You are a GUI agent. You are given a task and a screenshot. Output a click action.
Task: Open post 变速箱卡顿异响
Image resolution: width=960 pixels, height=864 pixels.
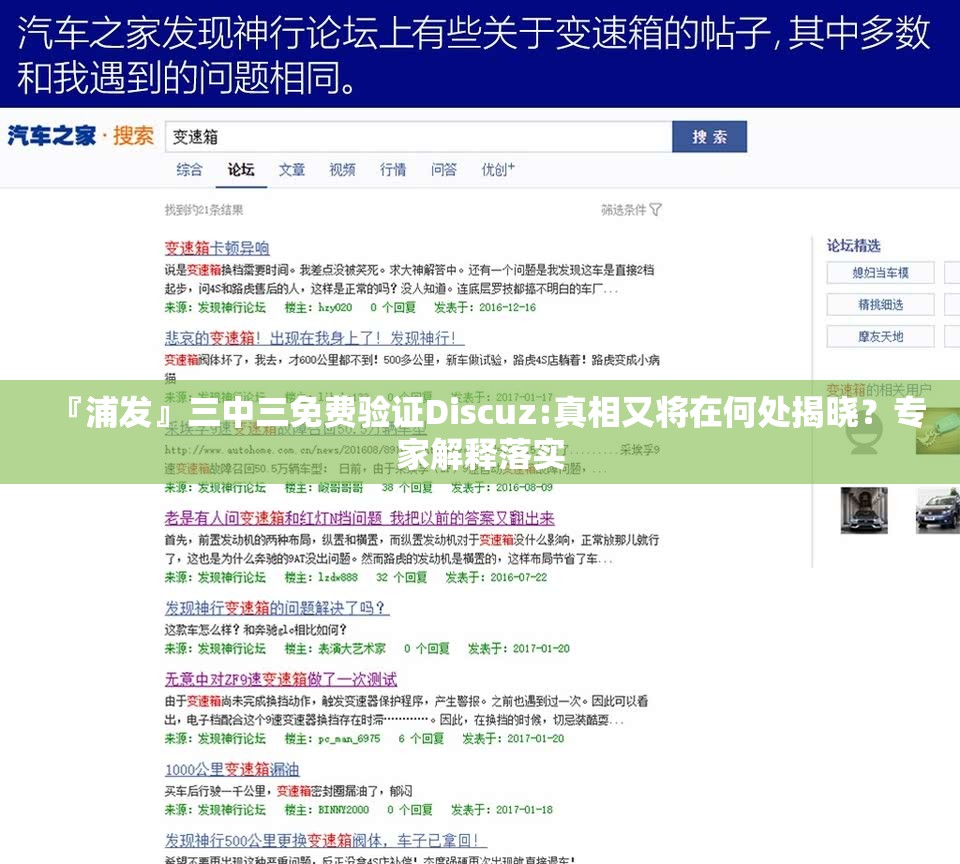coord(217,248)
